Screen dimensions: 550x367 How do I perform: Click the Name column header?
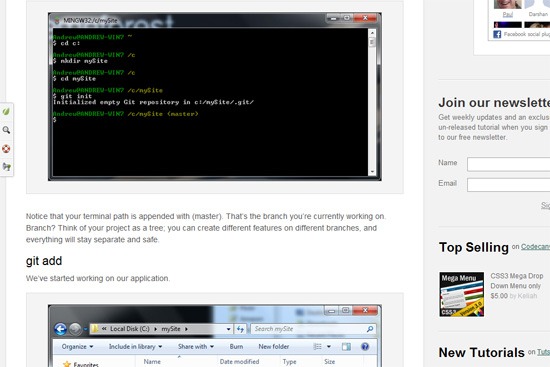click(x=152, y=361)
